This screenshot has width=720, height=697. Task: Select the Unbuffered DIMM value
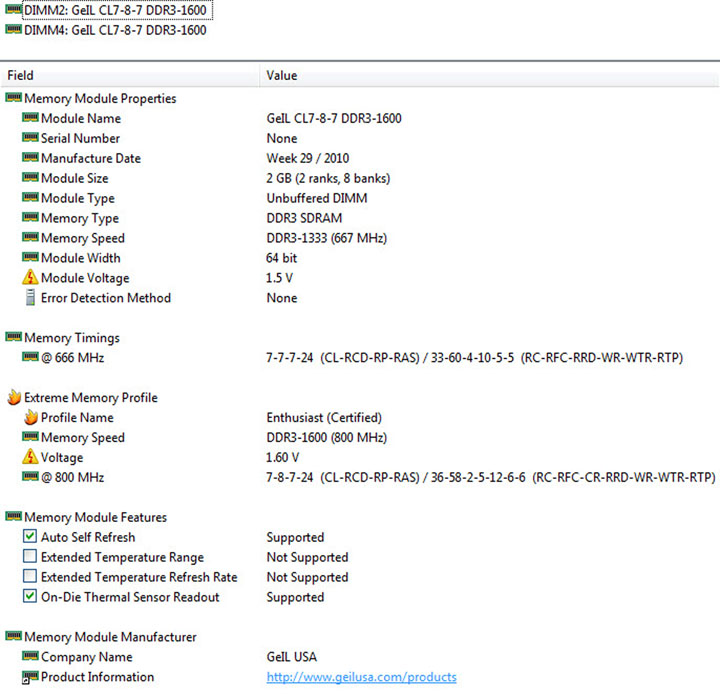tap(317, 198)
